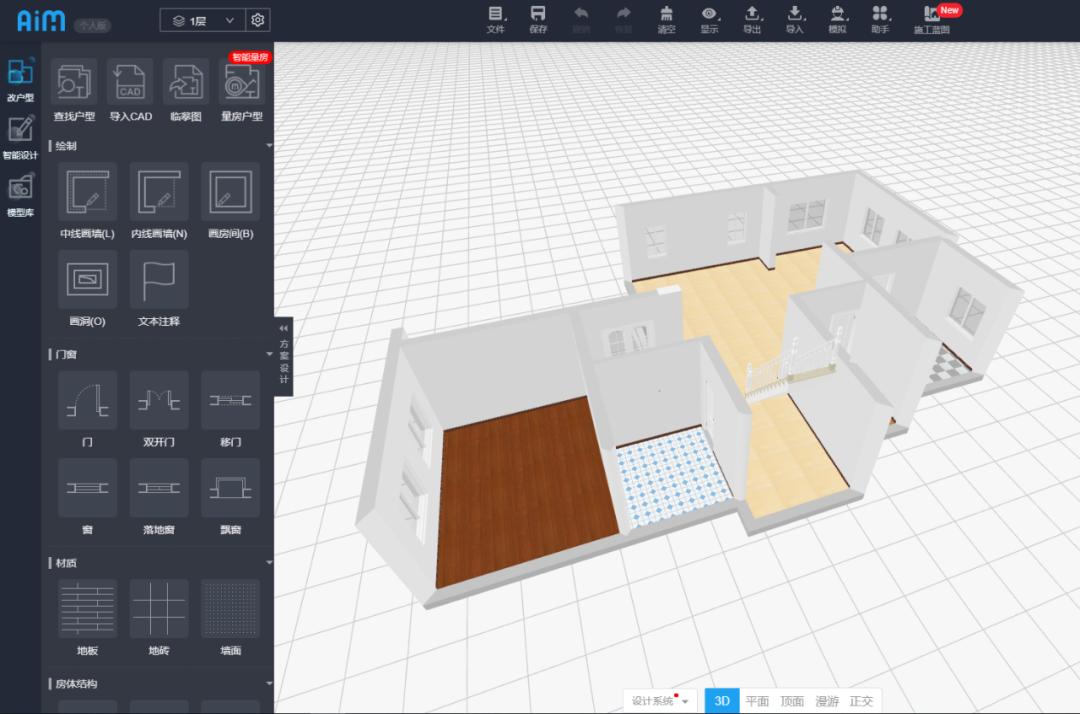Toggle 显示 visibility options eye icon

coord(709,18)
